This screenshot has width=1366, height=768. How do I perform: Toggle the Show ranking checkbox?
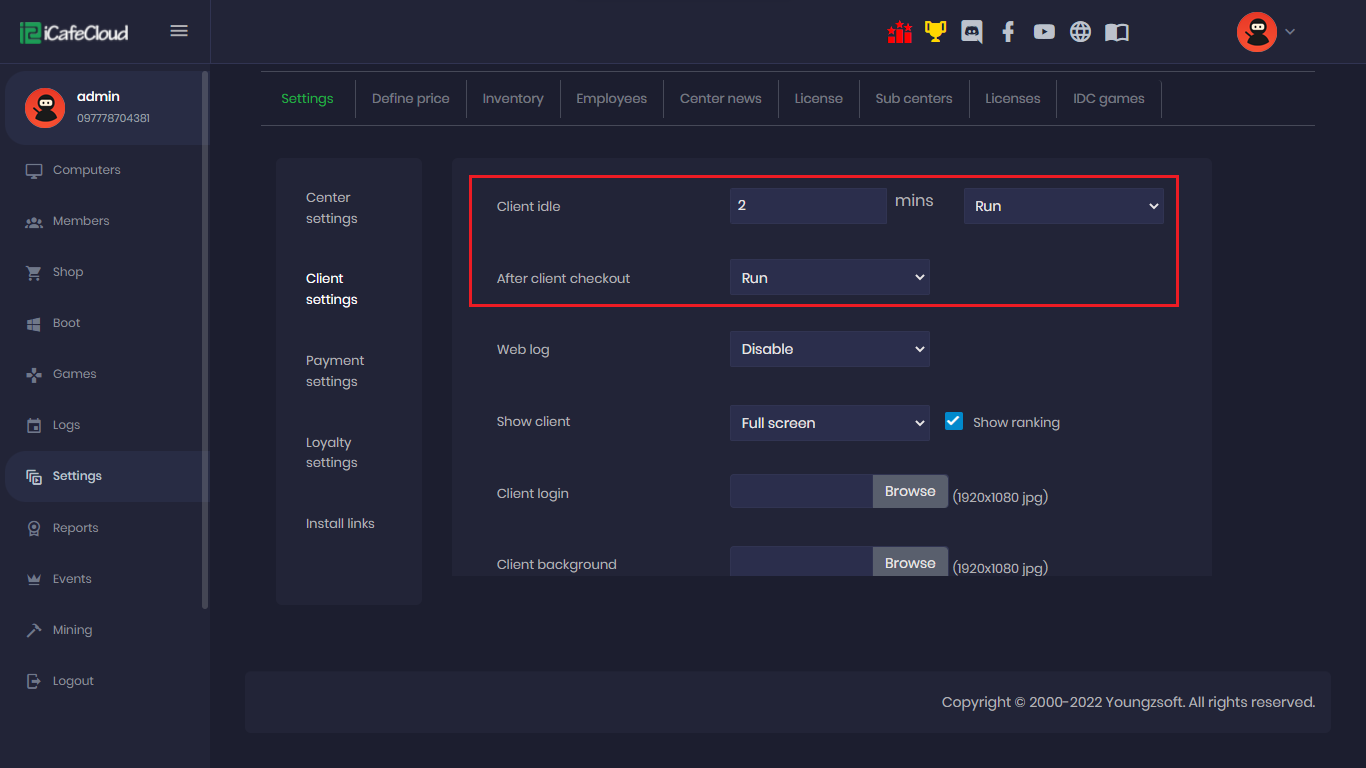pyautogui.click(x=954, y=421)
